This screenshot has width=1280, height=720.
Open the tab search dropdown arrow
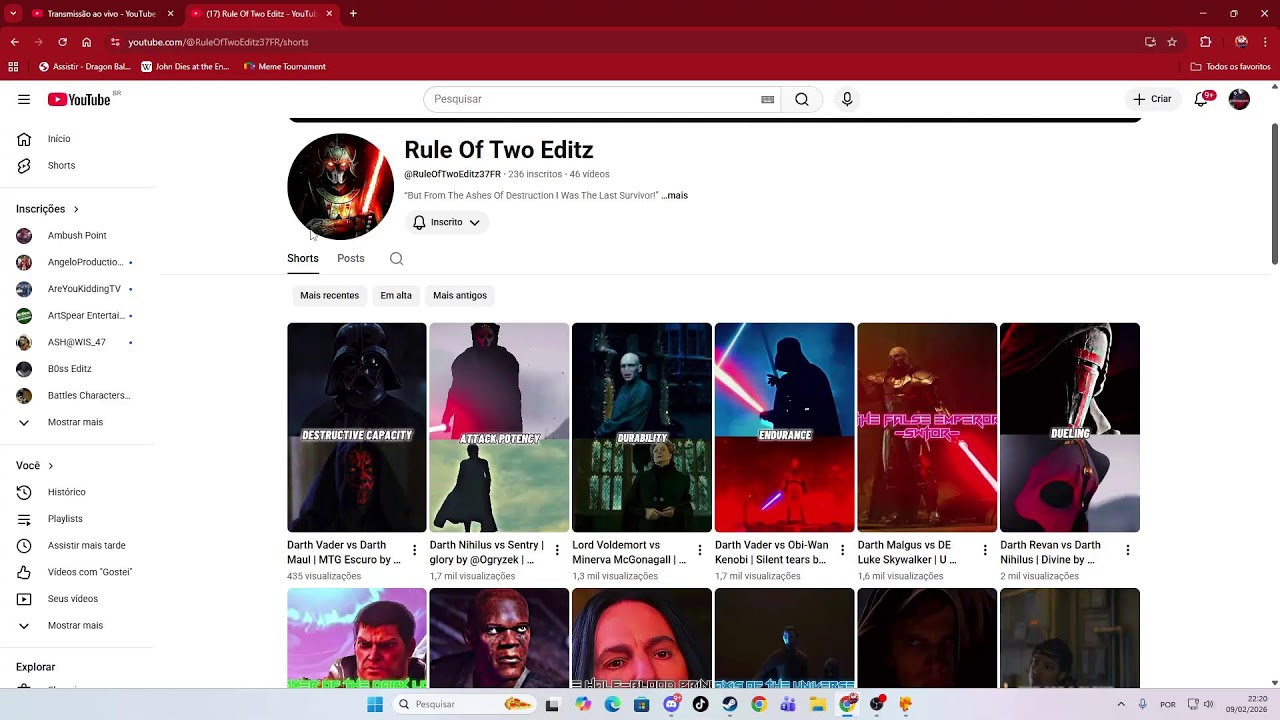coord(13,14)
